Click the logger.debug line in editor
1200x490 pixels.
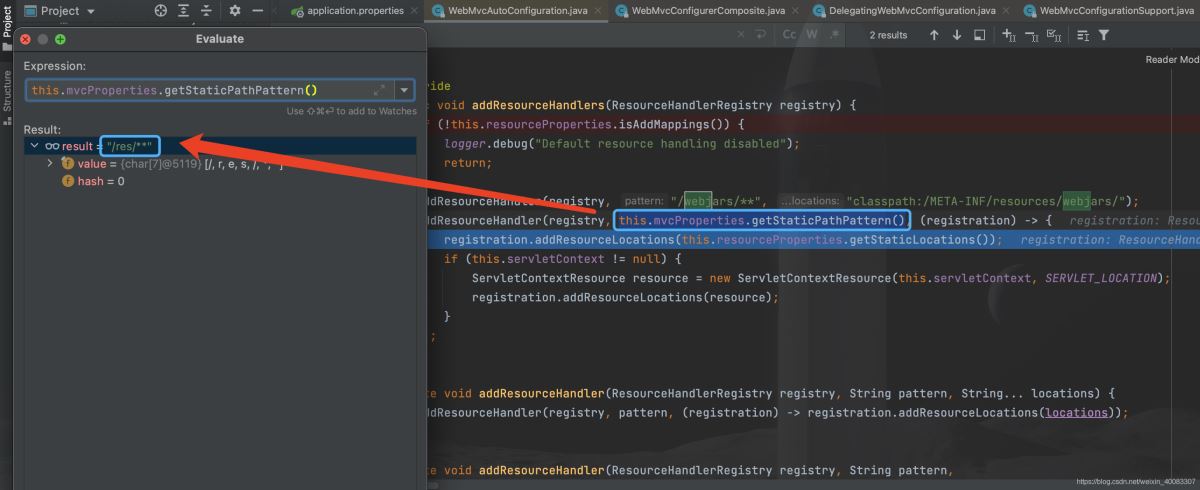point(622,143)
